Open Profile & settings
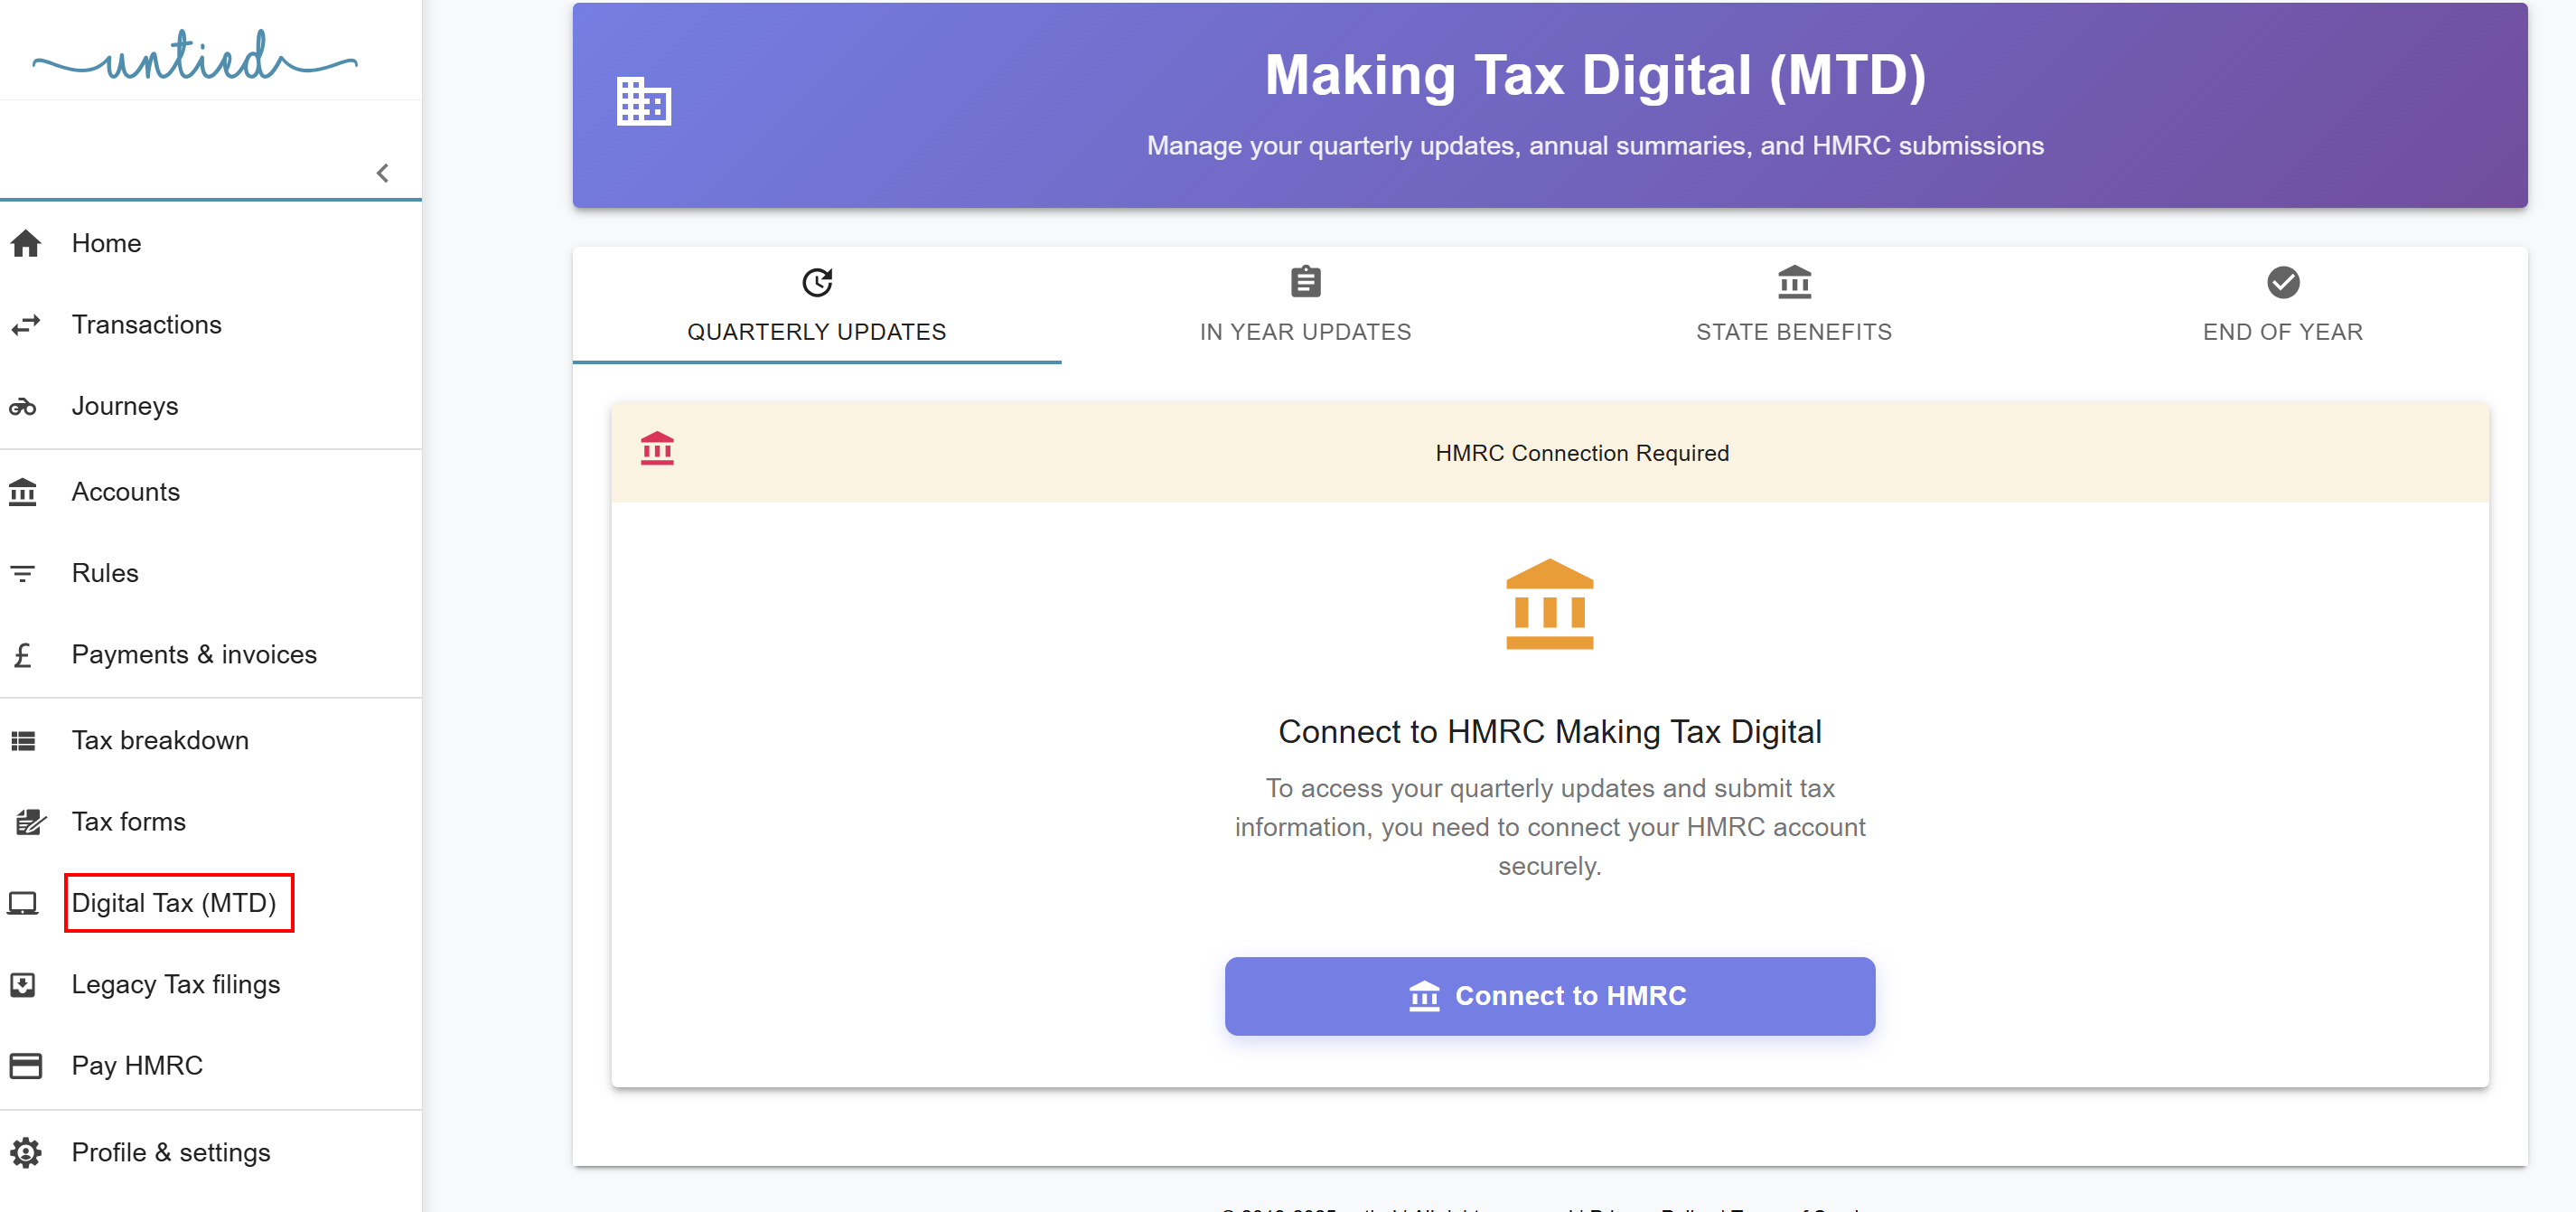Image resolution: width=2576 pixels, height=1212 pixels. tap(211, 1153)
